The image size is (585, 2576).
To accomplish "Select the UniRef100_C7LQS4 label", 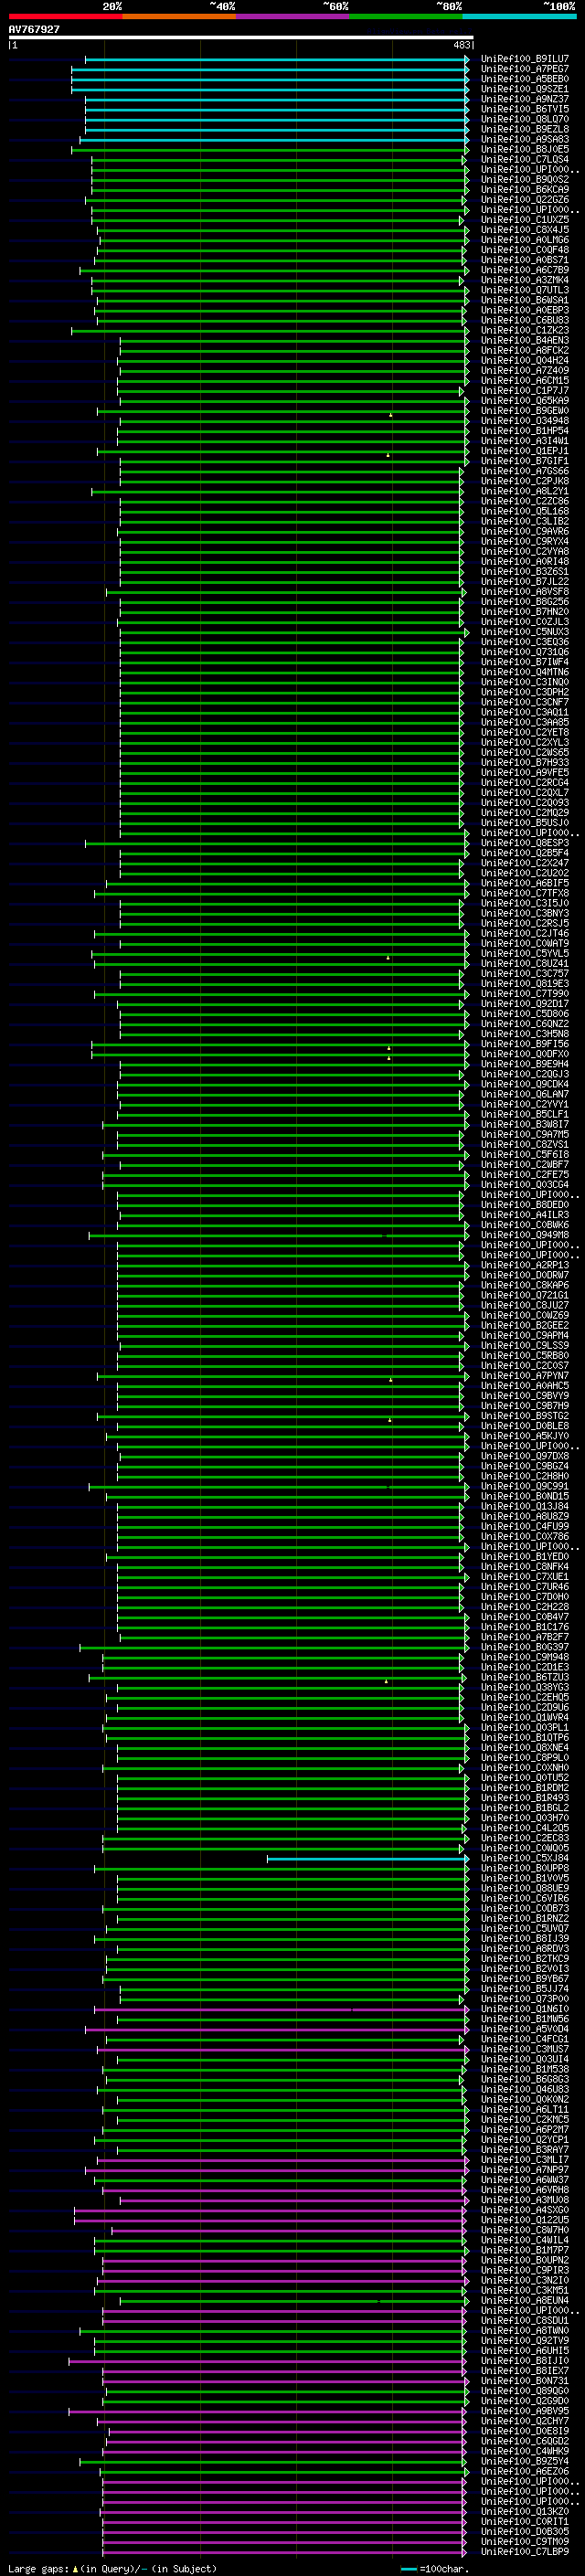I will [524, 159].
